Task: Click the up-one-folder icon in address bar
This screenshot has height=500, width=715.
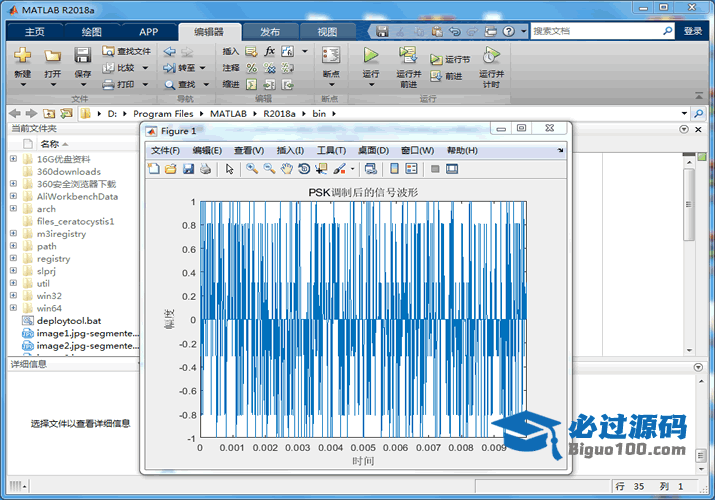Action: click(x=49, y=113)
